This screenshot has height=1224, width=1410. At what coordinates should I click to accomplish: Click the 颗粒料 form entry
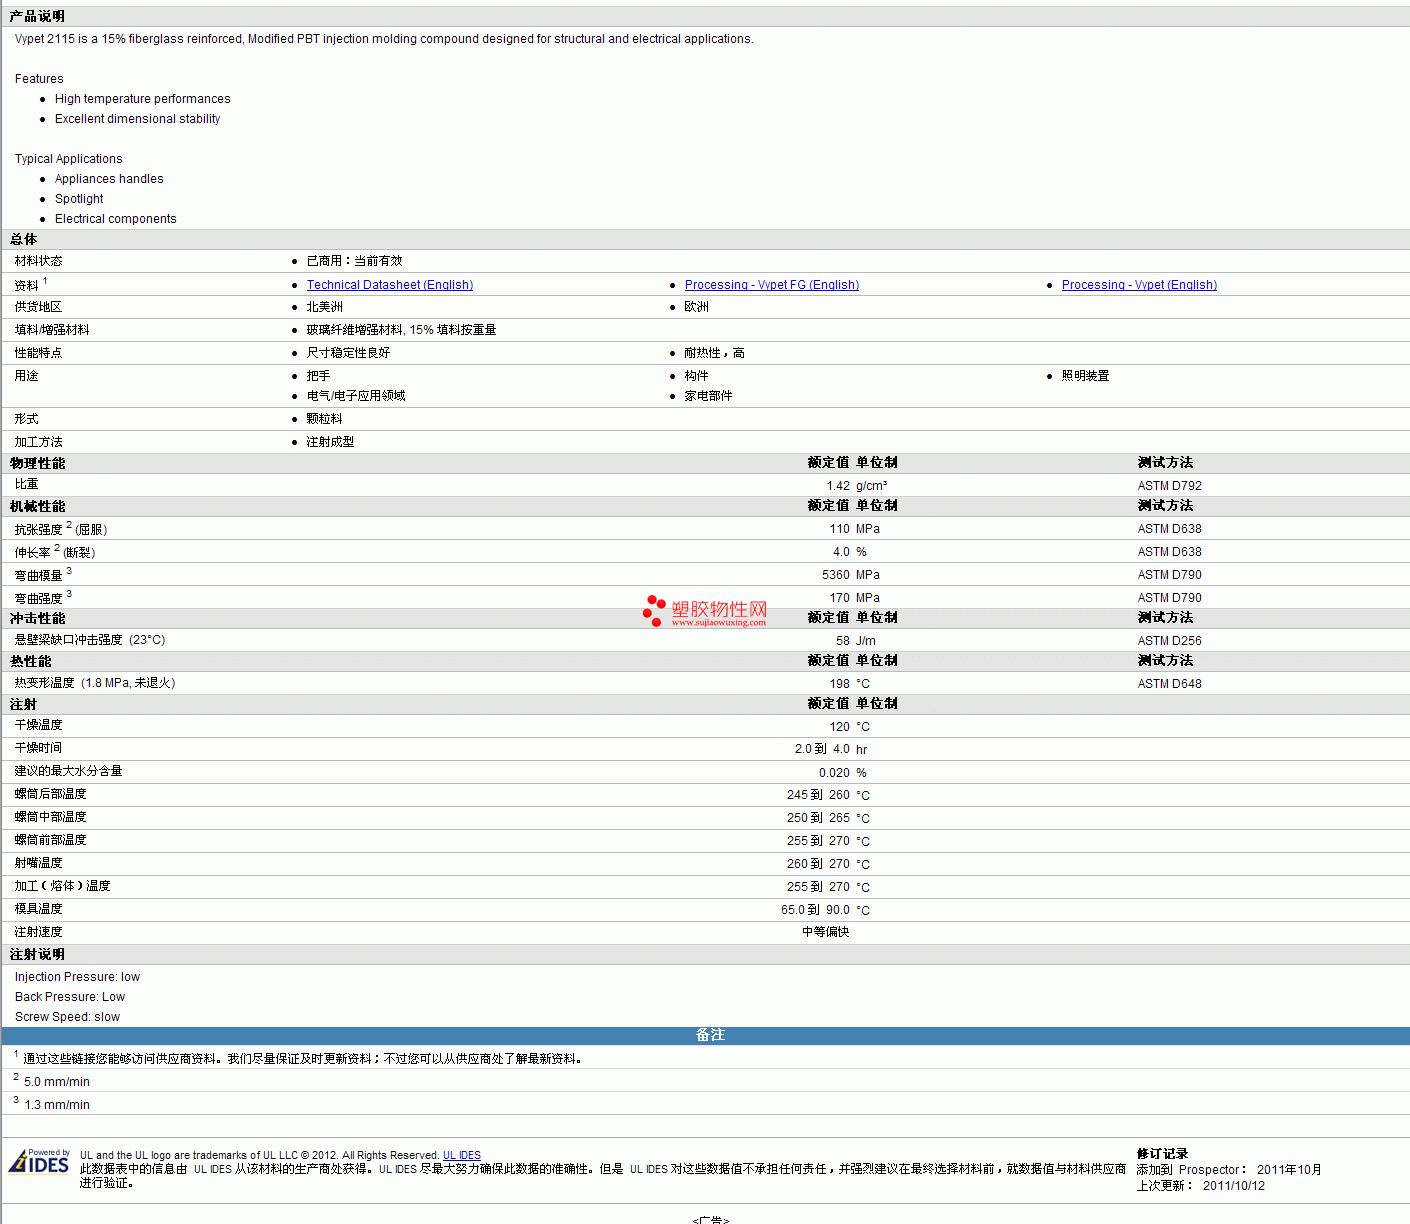tap(325, 419)
